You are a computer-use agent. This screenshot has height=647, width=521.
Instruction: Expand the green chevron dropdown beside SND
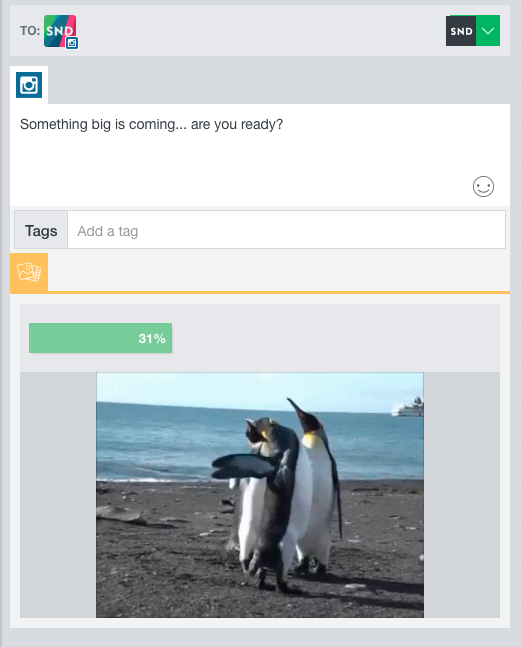(488, 31)
